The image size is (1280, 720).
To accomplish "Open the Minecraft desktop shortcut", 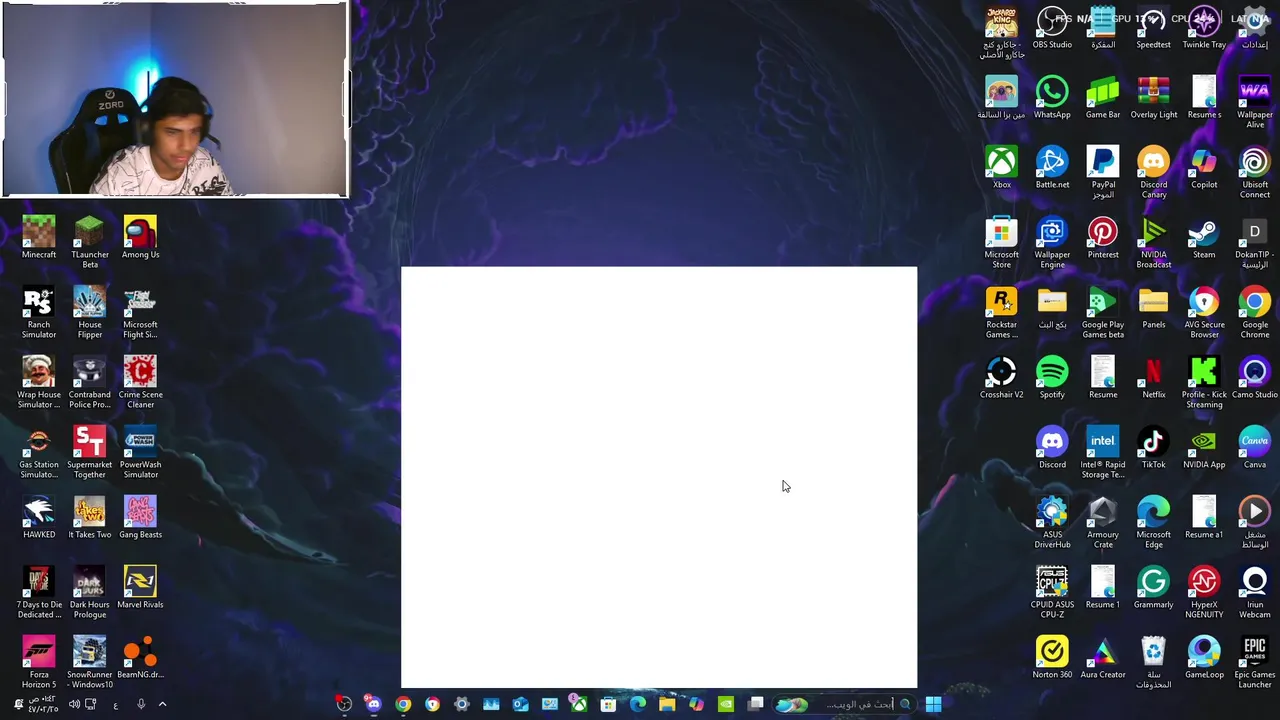I will 39,238.
